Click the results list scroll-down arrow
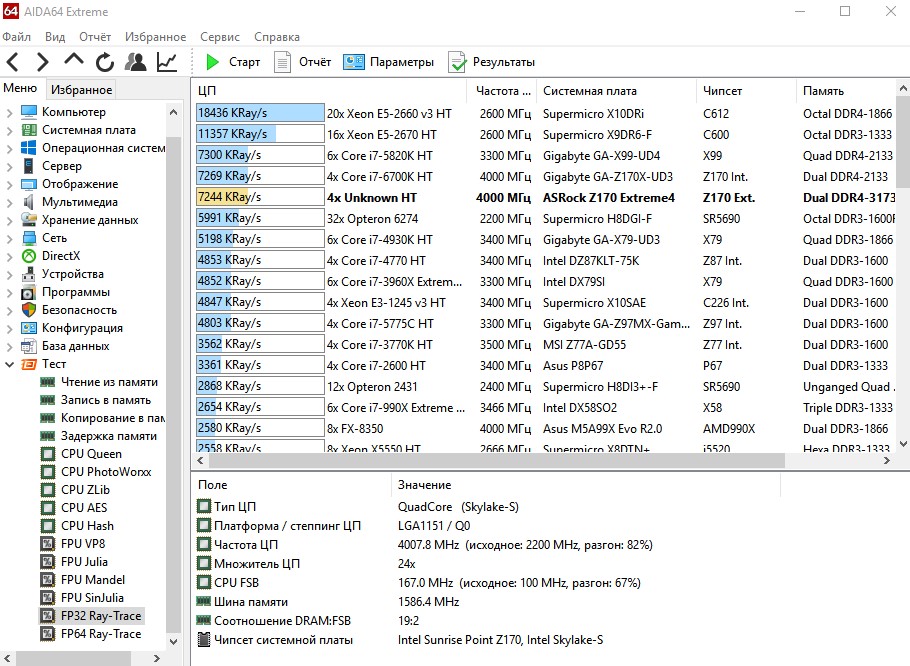The height and width of the screenshot is (666, 910). pos(904,444)
